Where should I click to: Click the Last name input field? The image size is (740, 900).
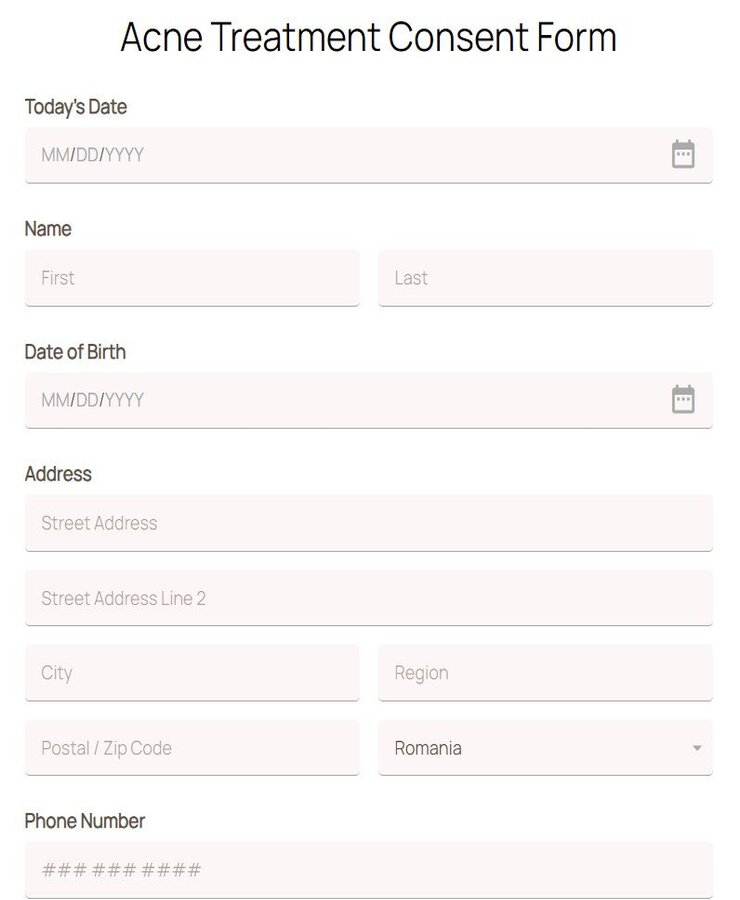546,277
